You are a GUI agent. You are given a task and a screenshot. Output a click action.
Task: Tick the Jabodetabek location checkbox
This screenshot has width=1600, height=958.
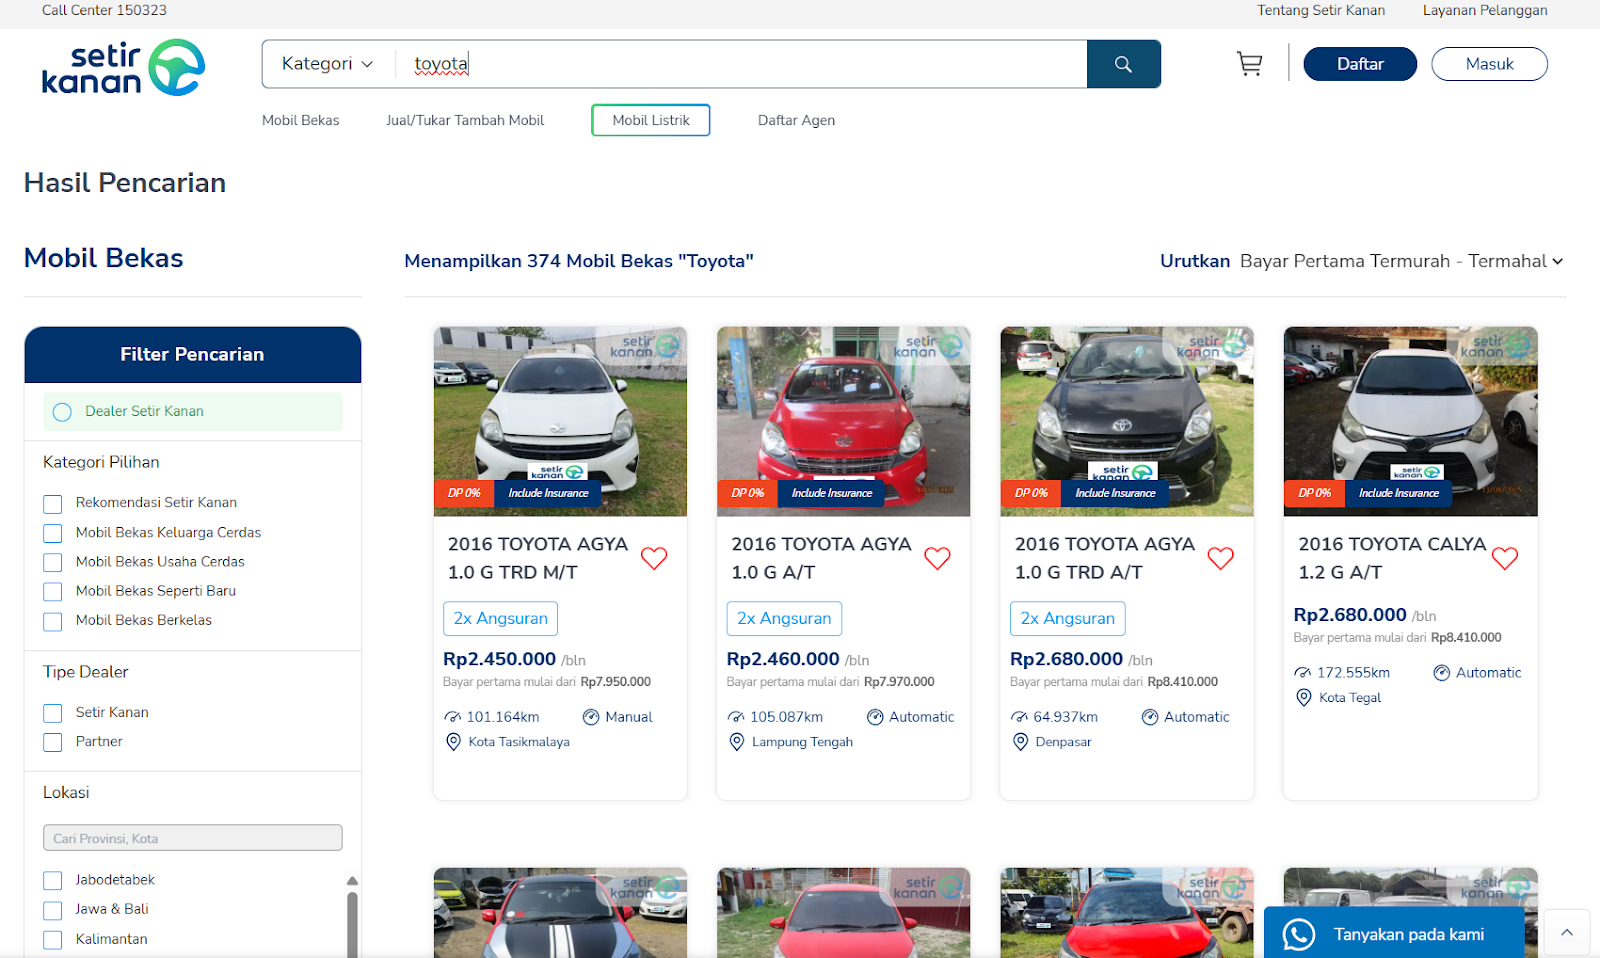coord(53,881)
